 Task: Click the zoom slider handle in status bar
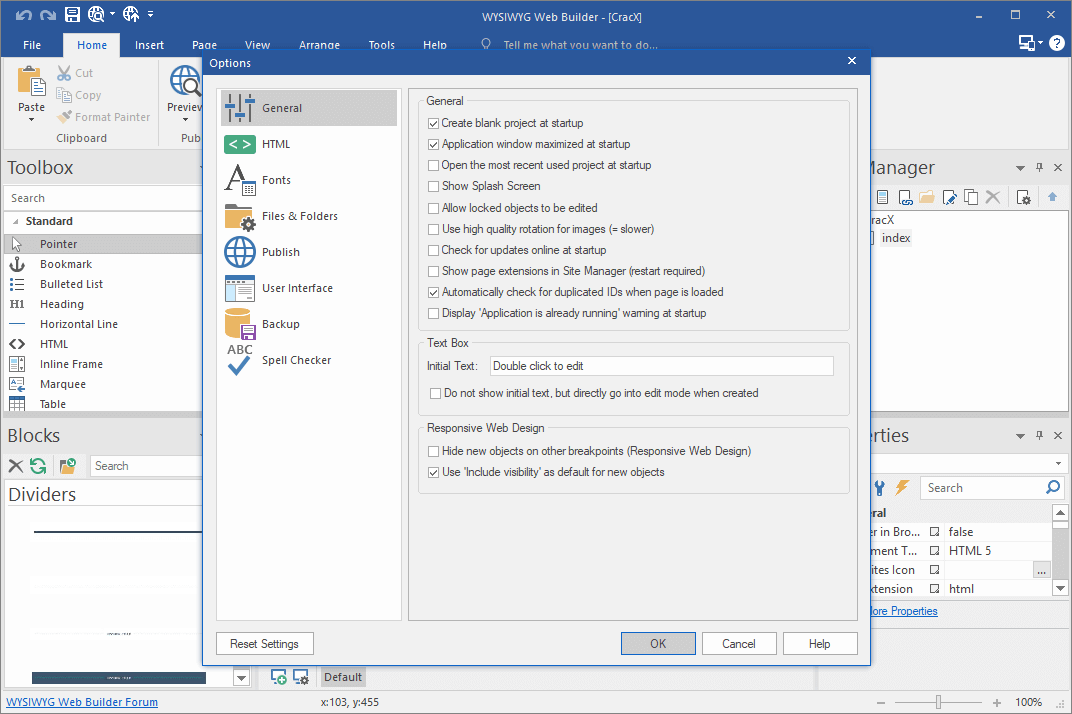(939, 702)
